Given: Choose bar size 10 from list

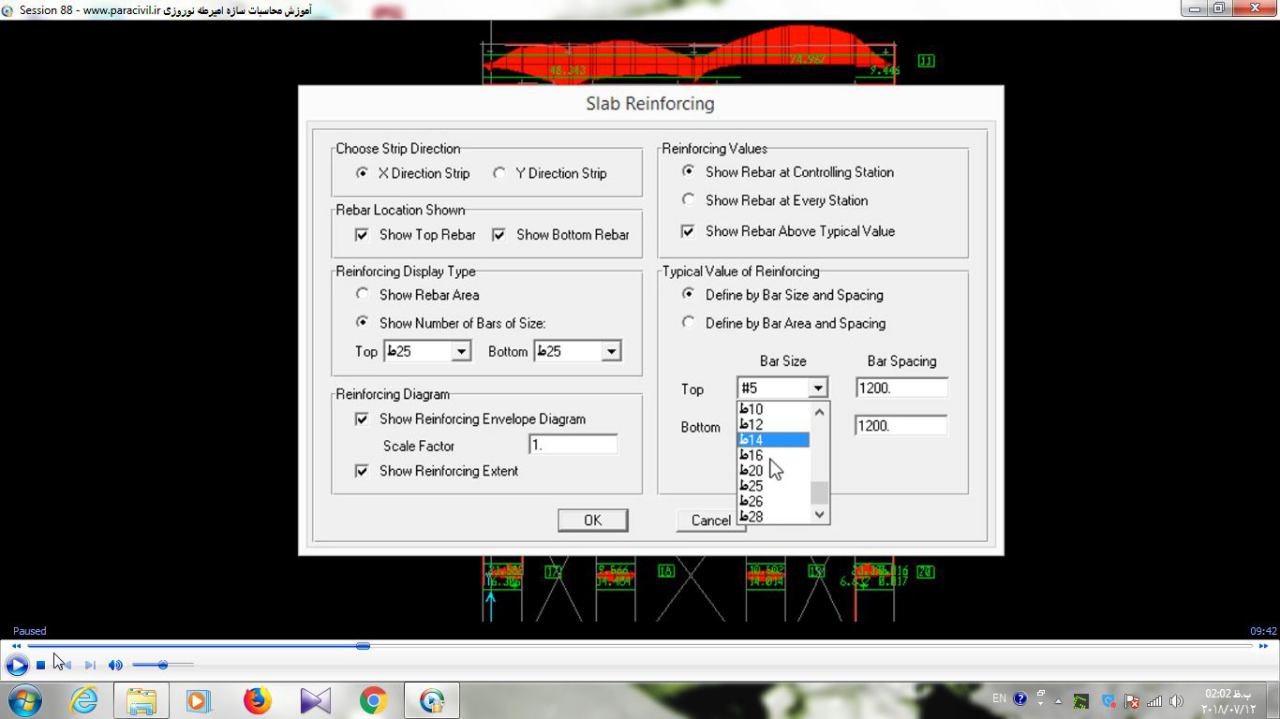Looking at the screenshot, I should tap(773, 409).
